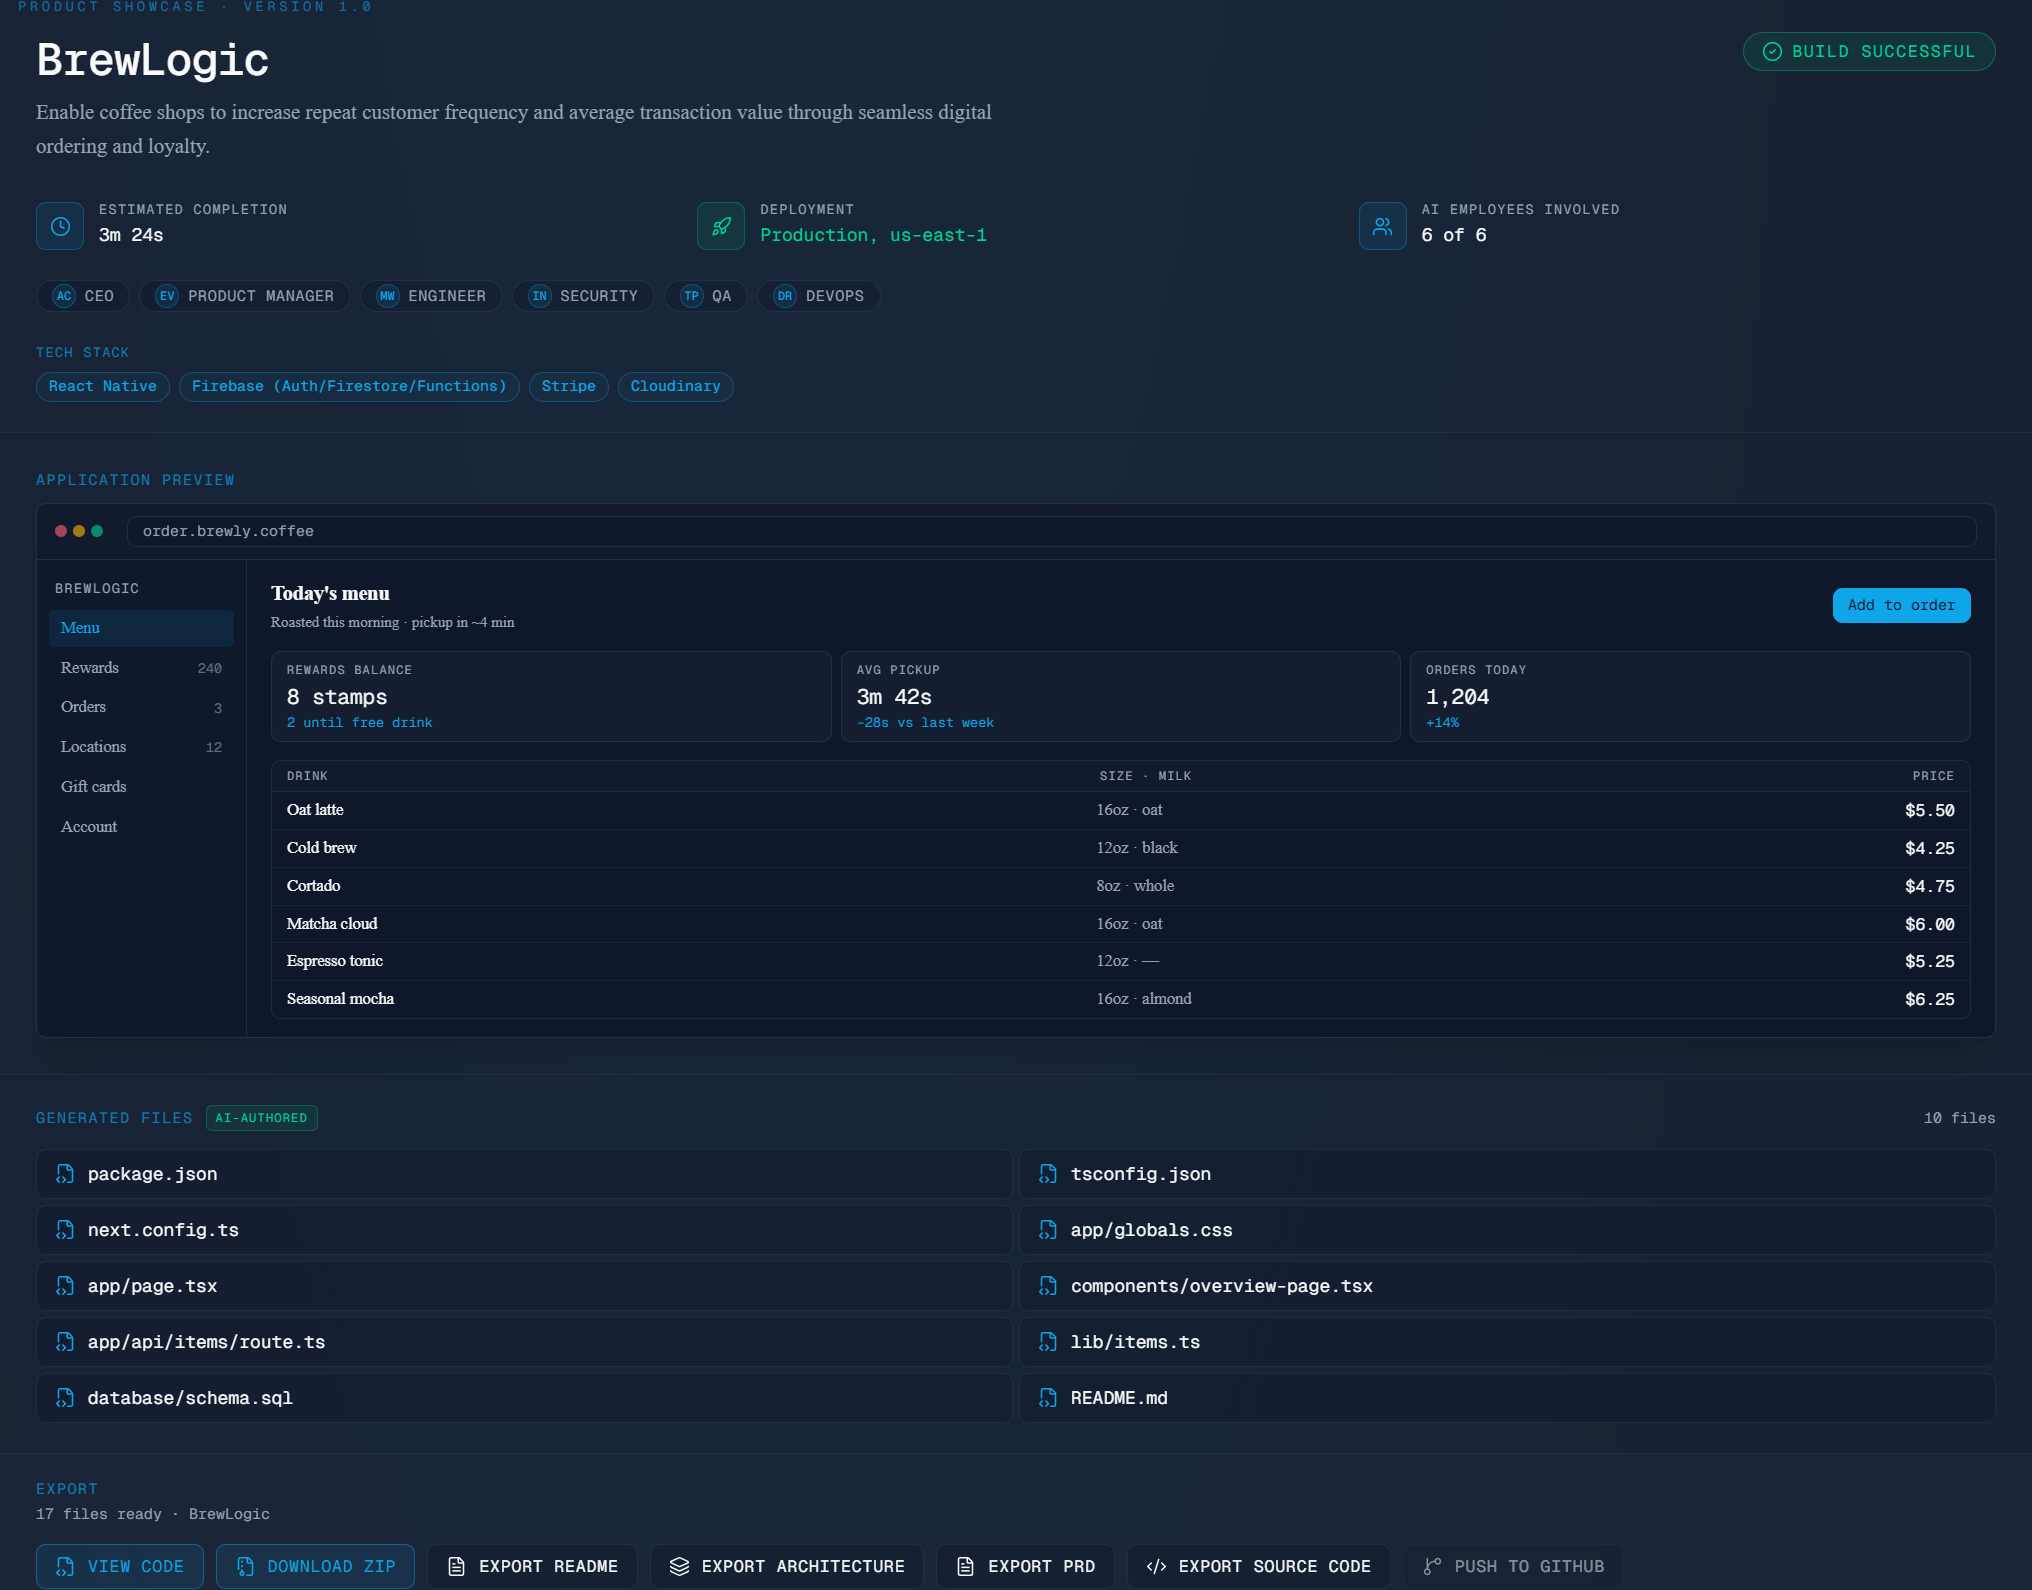Click the file icon next to package.json
This screenshot has height=1590, width=2032.
tap(65, 1174)
